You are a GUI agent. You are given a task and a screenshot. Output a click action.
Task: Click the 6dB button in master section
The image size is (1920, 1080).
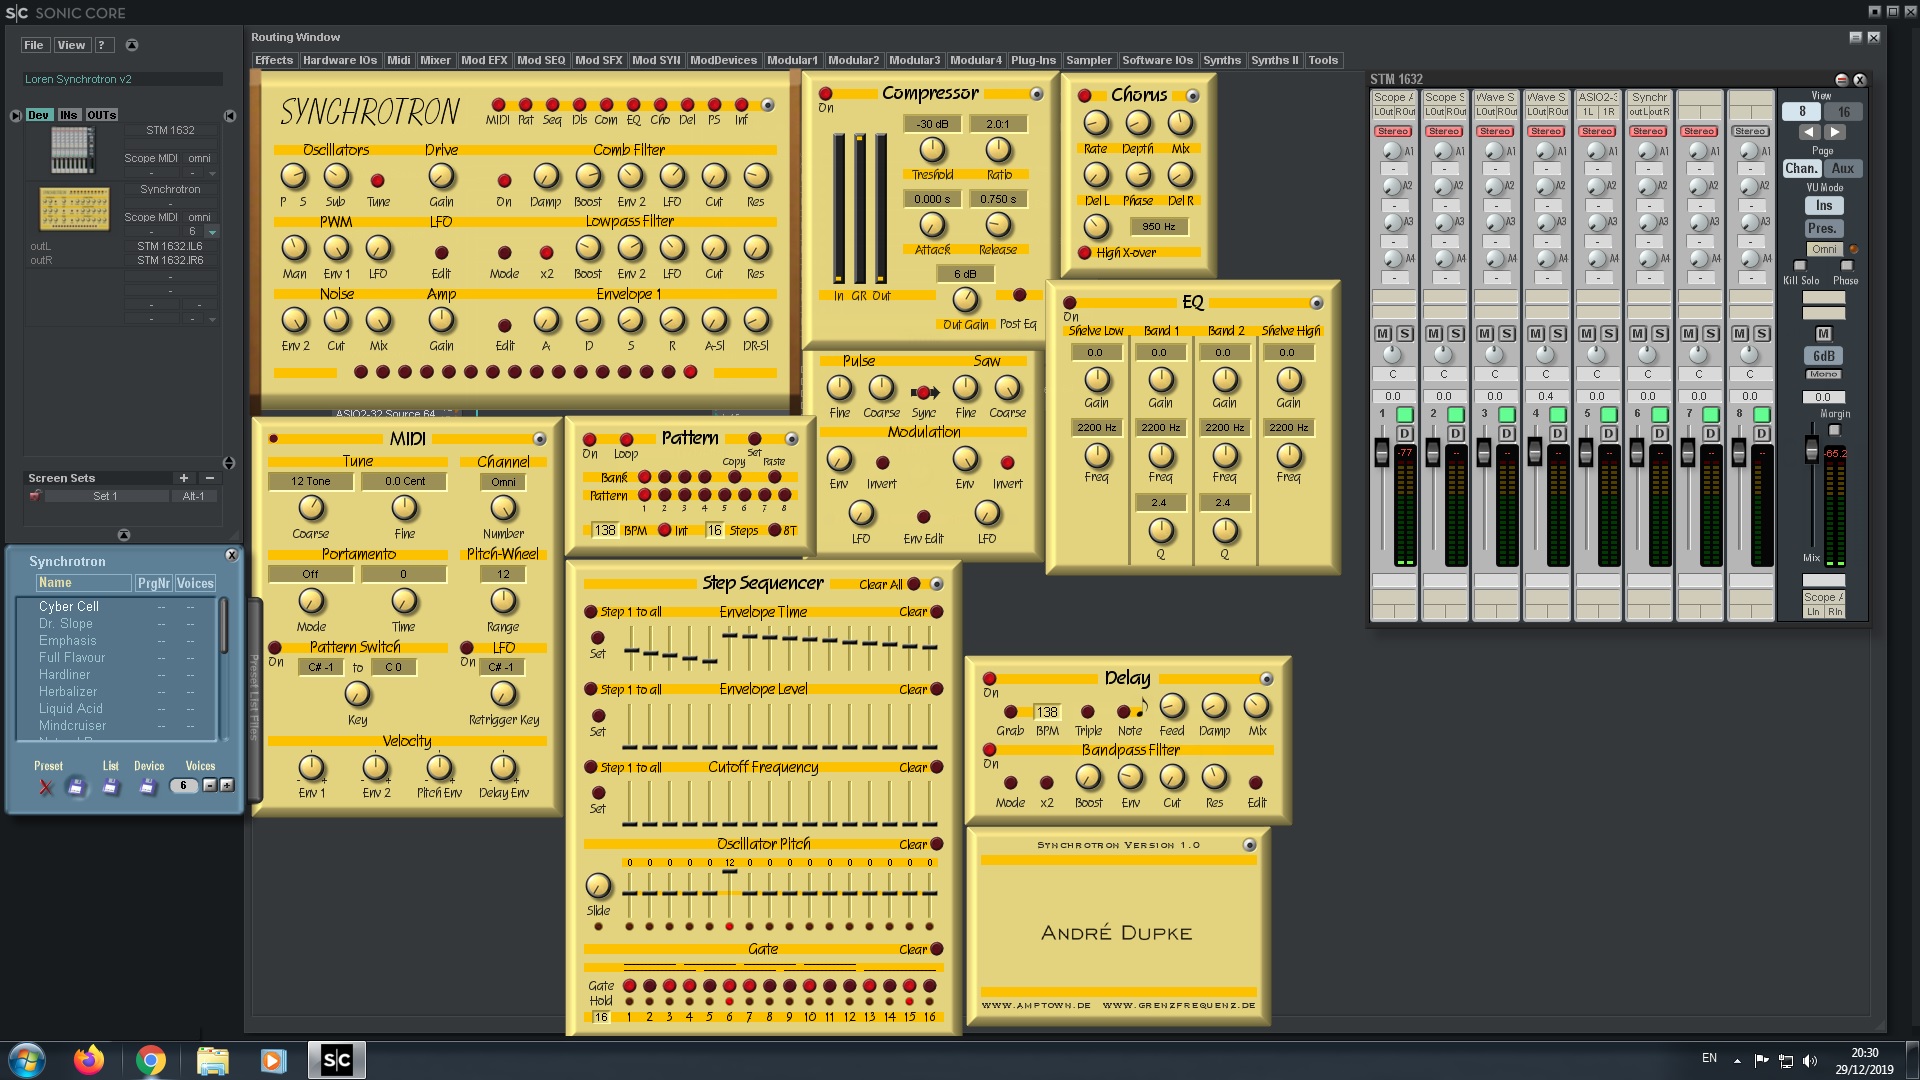coord(1823,356)
